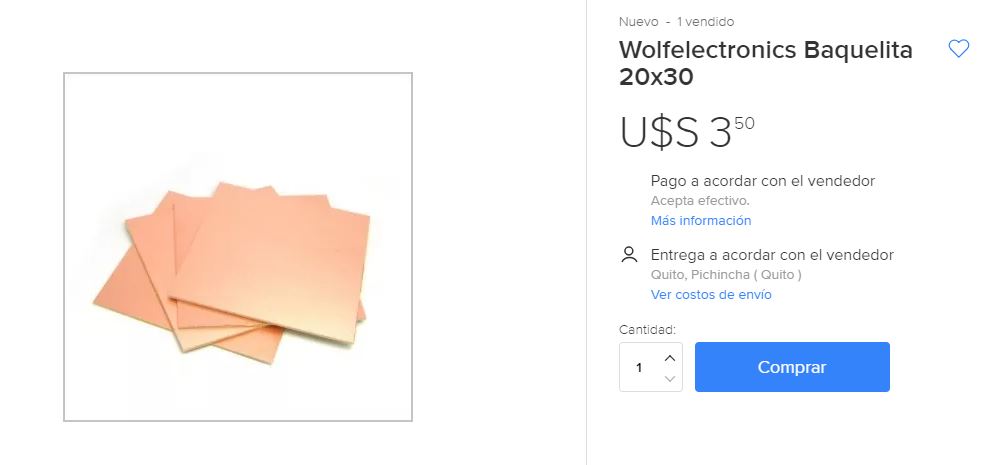Click the 'Quito, Pichincha ( Quito )' location
This screenshot has width=983, height=465.
tap(726, 274)
